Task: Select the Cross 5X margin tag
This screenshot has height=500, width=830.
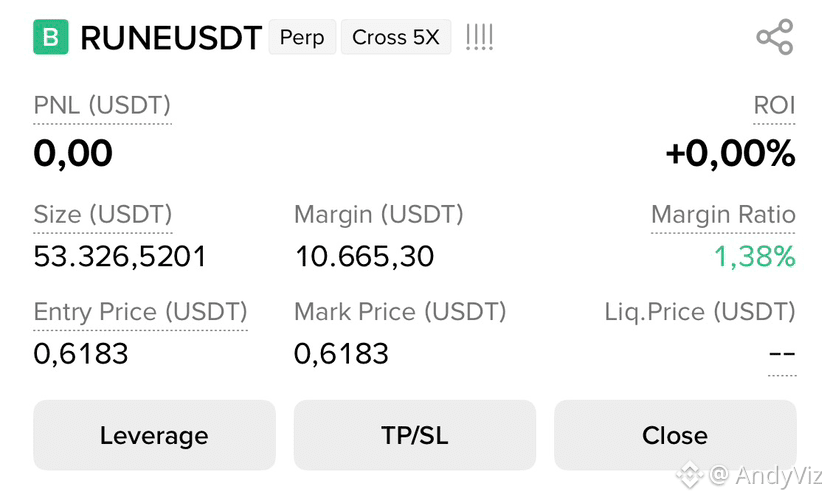Action: tap(396, 37)
